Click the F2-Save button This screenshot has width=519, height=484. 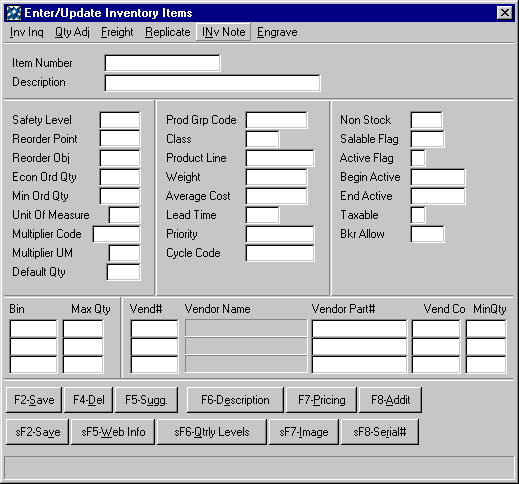(34, 400)
